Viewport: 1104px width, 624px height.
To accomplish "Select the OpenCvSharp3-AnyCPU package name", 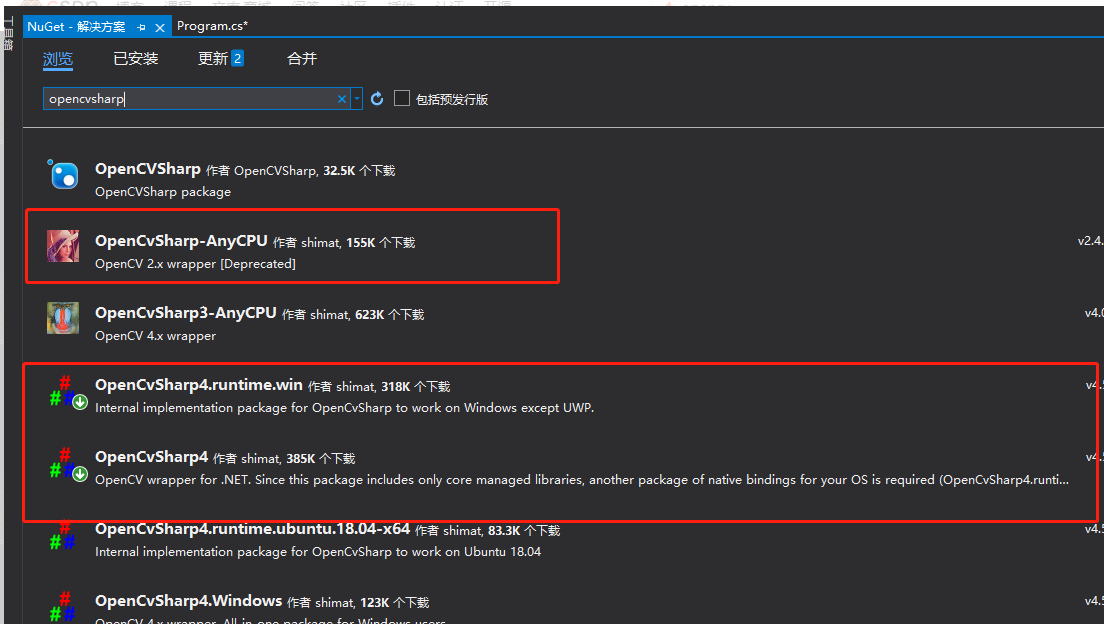I will (x=186, y=313).
